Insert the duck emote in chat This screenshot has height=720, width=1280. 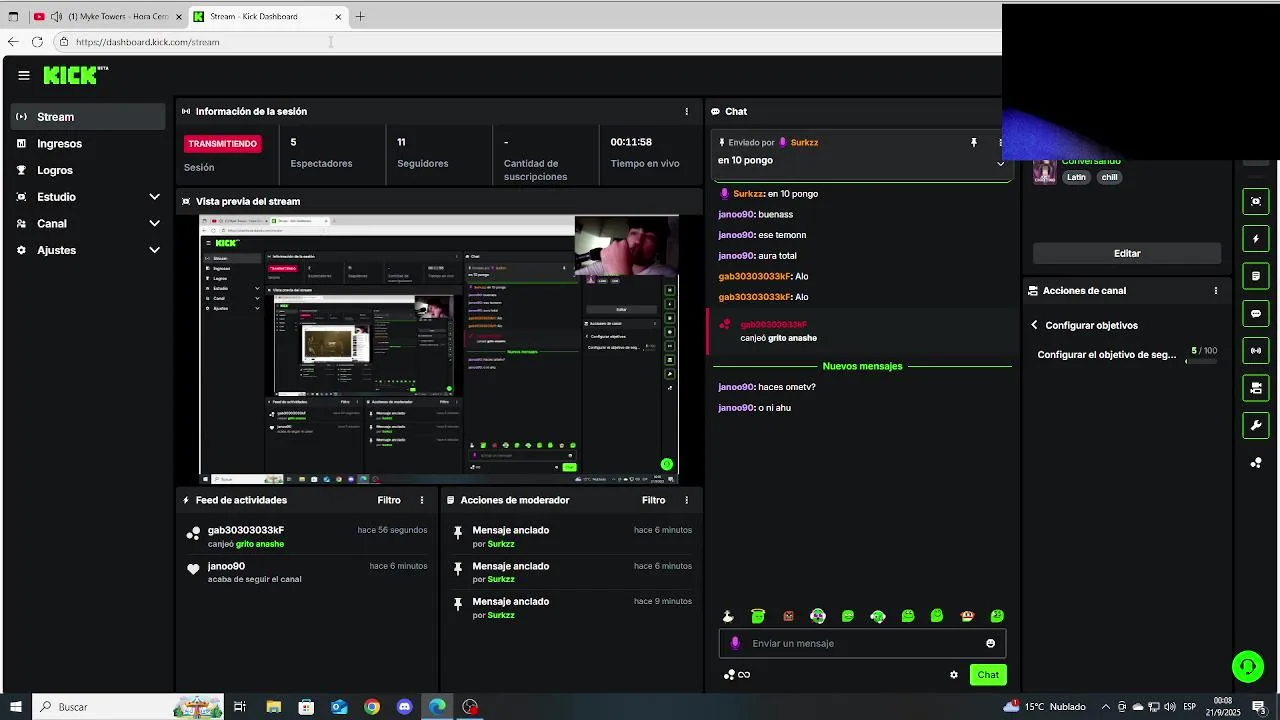tap(728, 616)
